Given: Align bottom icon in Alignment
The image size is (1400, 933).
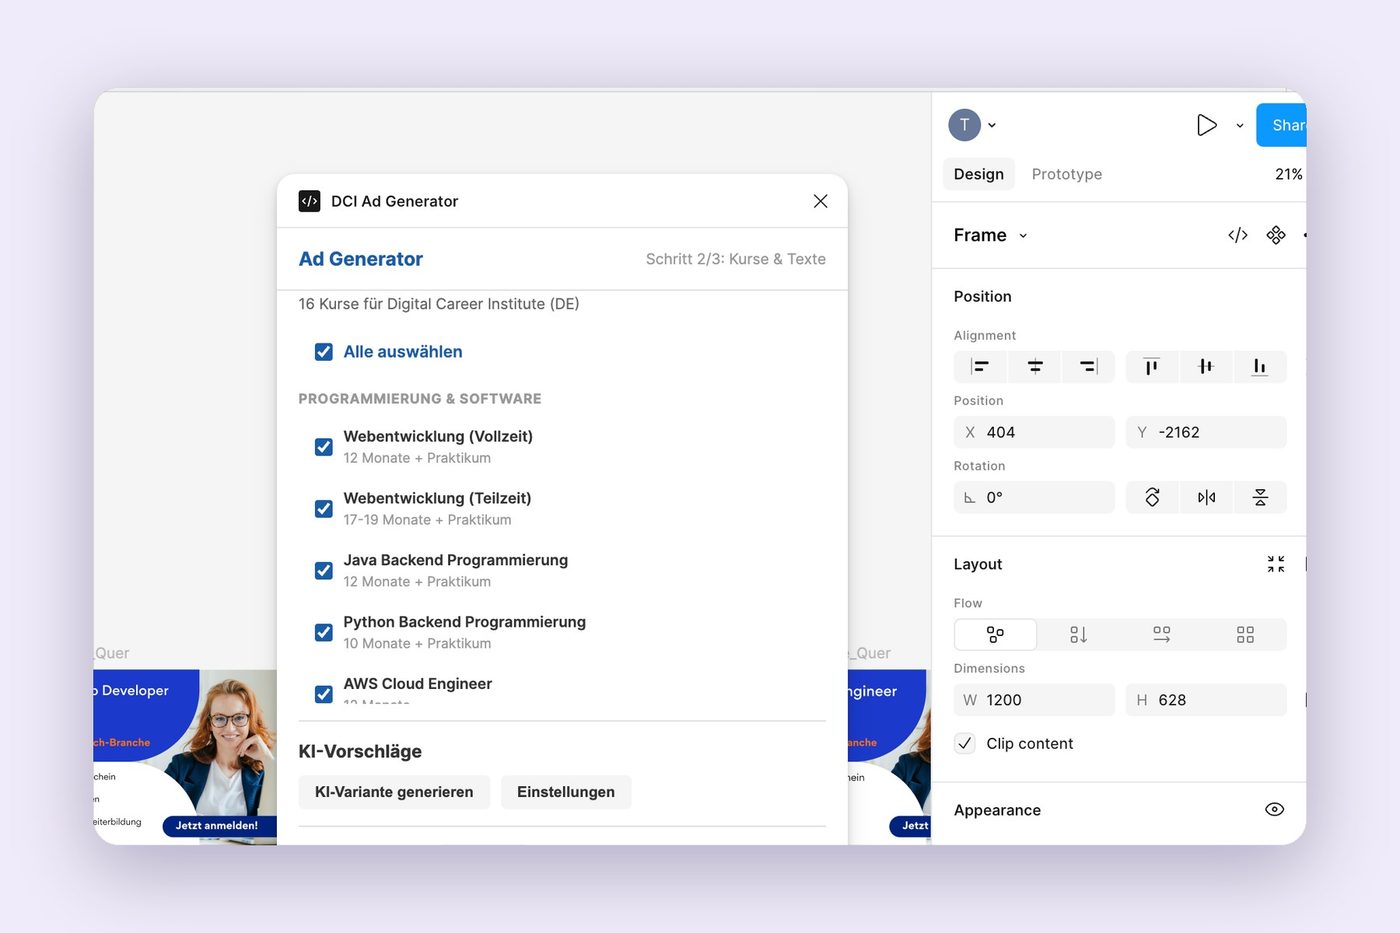Looking at the screenshot, I should (x=1260, y=367).
